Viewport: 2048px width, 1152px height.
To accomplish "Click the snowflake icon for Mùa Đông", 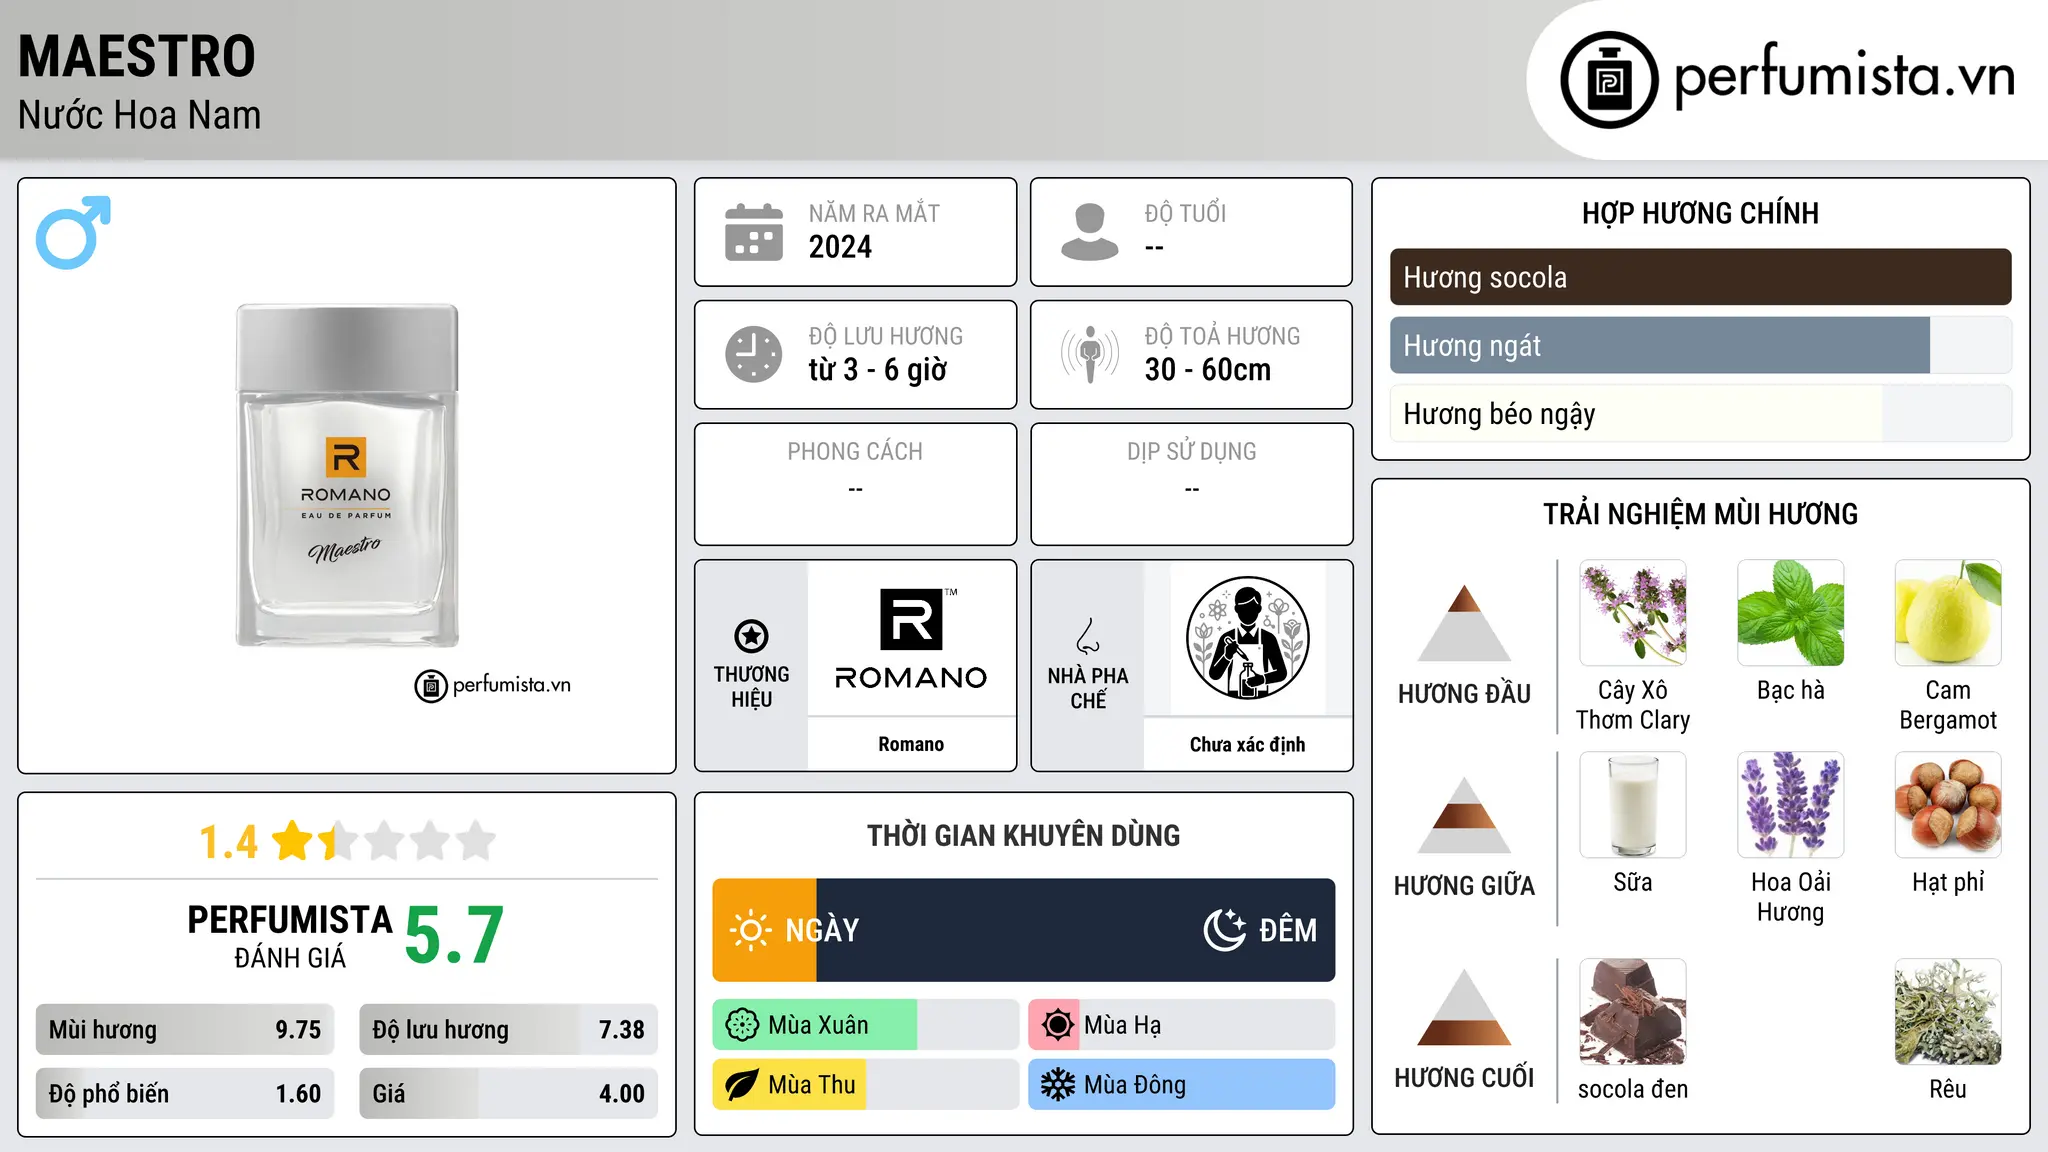I will pos(1057,1085).
